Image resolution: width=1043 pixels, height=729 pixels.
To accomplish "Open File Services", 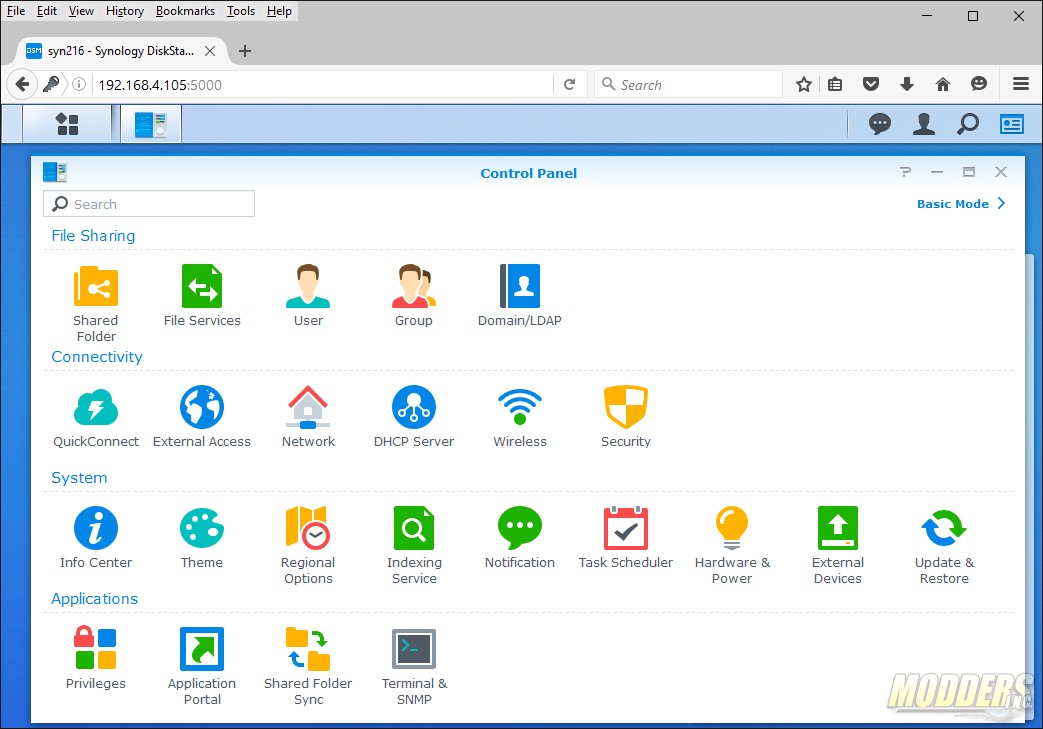I will (x=202, y=296).
